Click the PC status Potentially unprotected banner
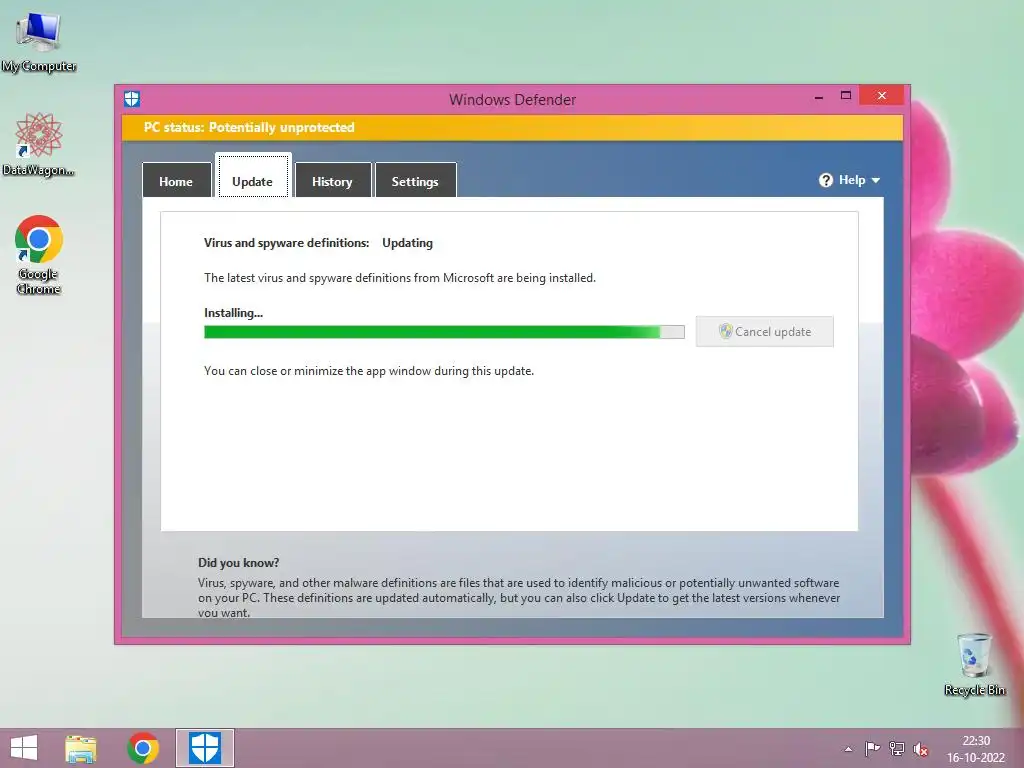The width and height of the screenshot is (1024, 768). 512,127
